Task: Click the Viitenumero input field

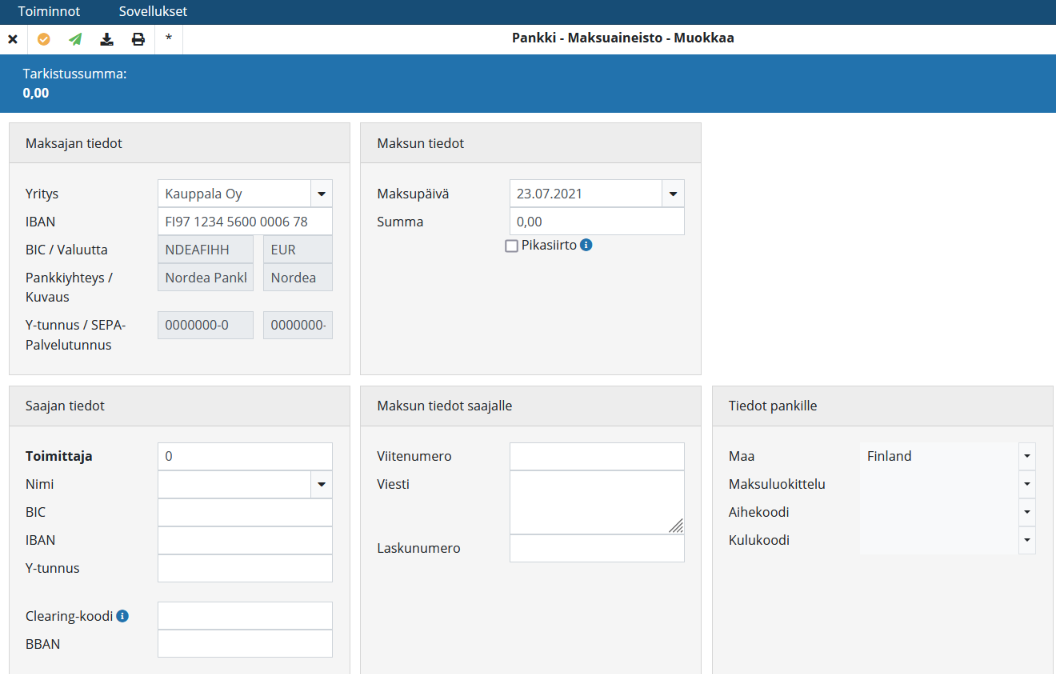Action: tap(596, 456)
